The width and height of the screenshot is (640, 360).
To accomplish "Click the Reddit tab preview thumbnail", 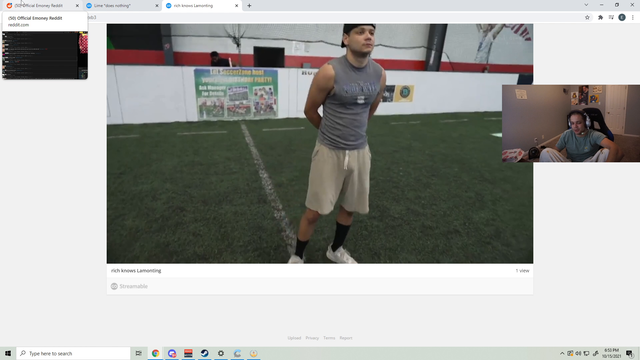I will [x=45, y=55].
